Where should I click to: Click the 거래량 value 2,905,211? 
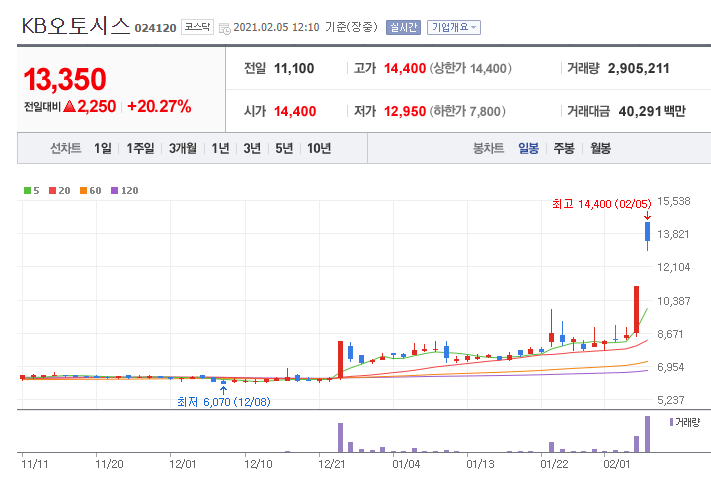tap(638, 68)
